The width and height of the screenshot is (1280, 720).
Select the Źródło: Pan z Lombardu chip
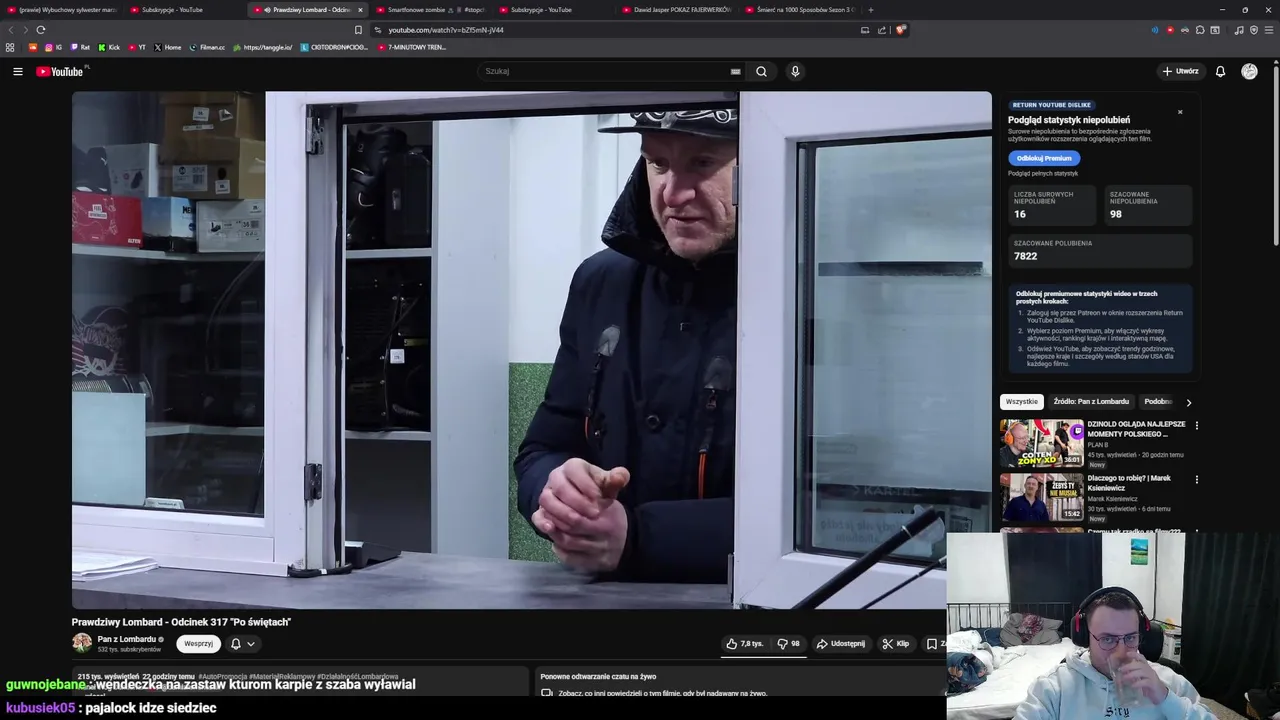(1091, 402)
